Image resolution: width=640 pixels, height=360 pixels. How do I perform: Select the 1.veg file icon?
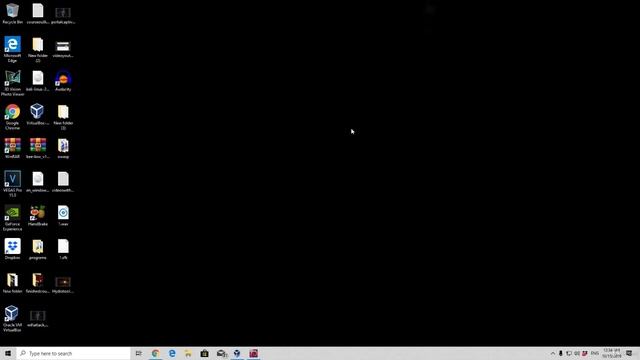pos(63,216)
